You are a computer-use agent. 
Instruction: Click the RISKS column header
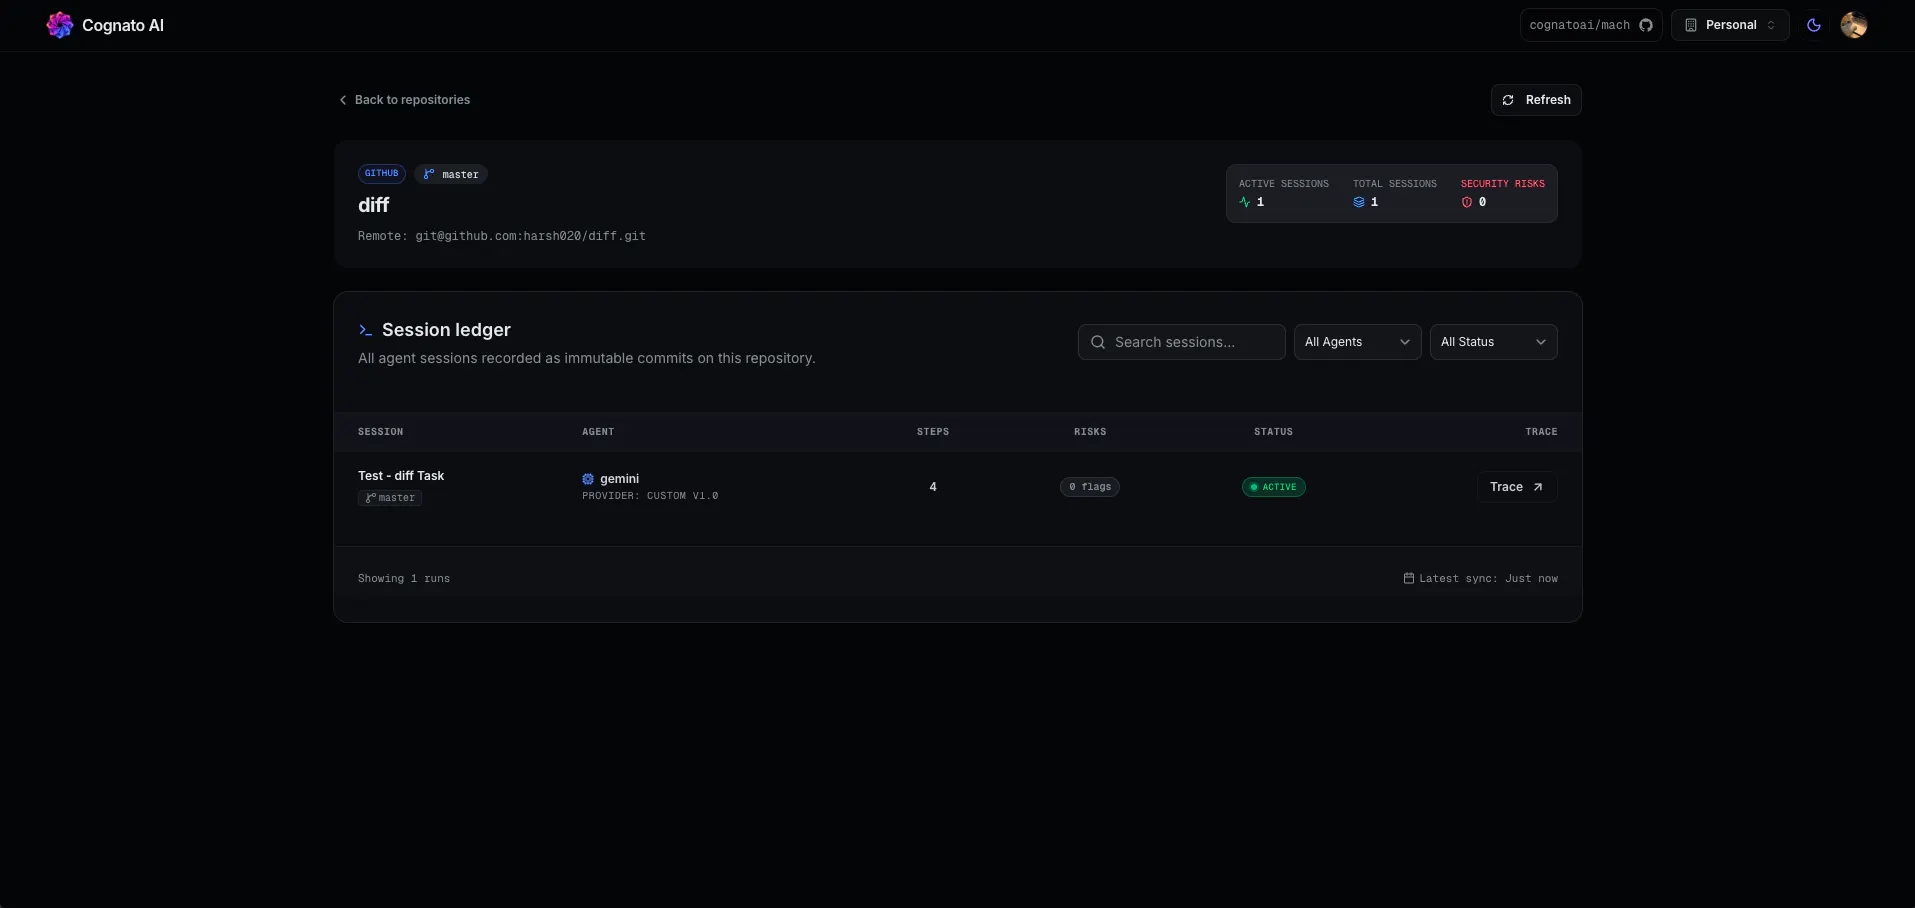[1090, 432]
